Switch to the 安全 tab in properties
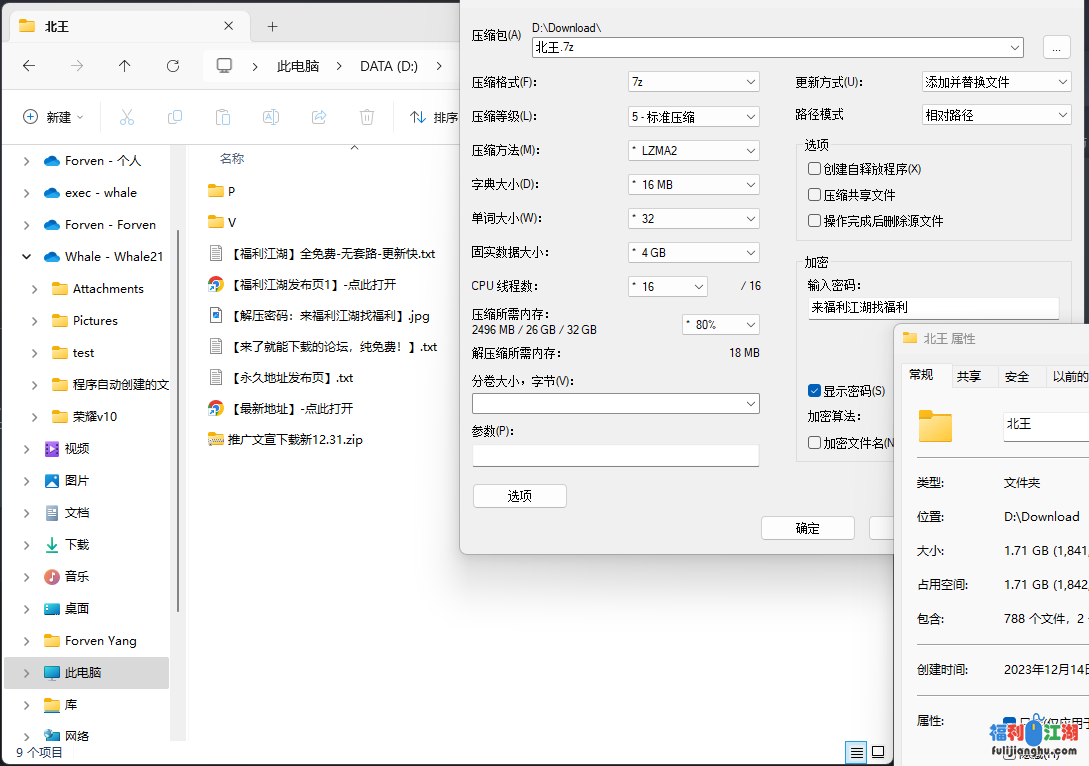Viewport: 1089px width, 766px height. [1019, 377]
